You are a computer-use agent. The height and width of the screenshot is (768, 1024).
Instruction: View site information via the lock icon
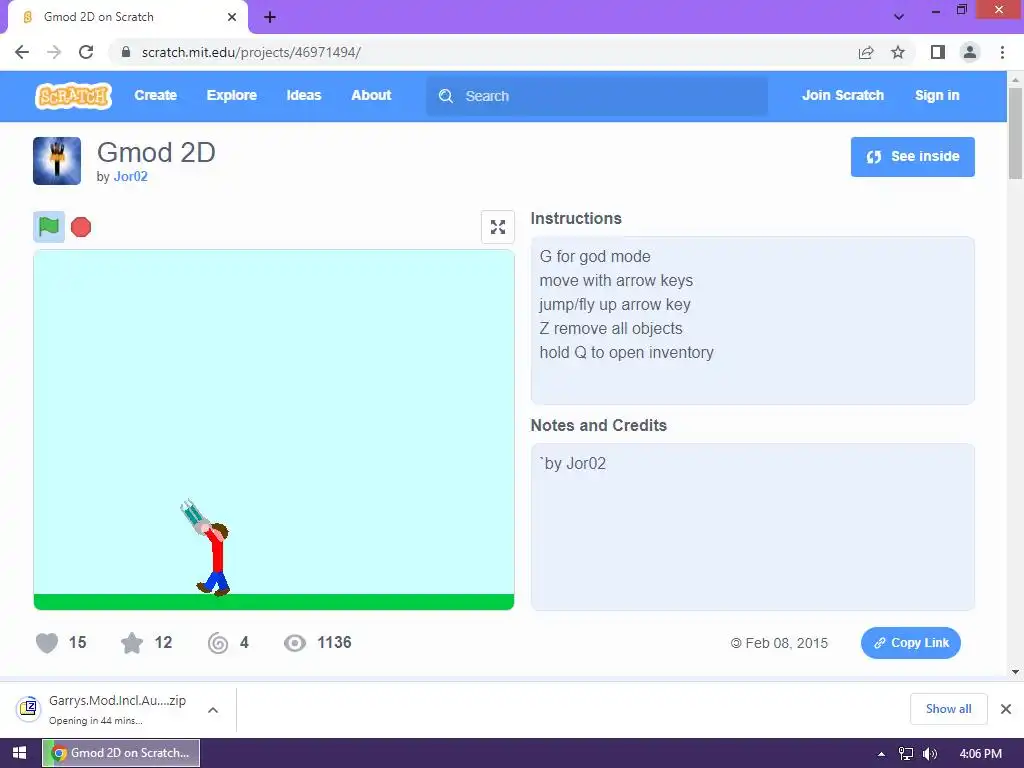pos(126,52)
